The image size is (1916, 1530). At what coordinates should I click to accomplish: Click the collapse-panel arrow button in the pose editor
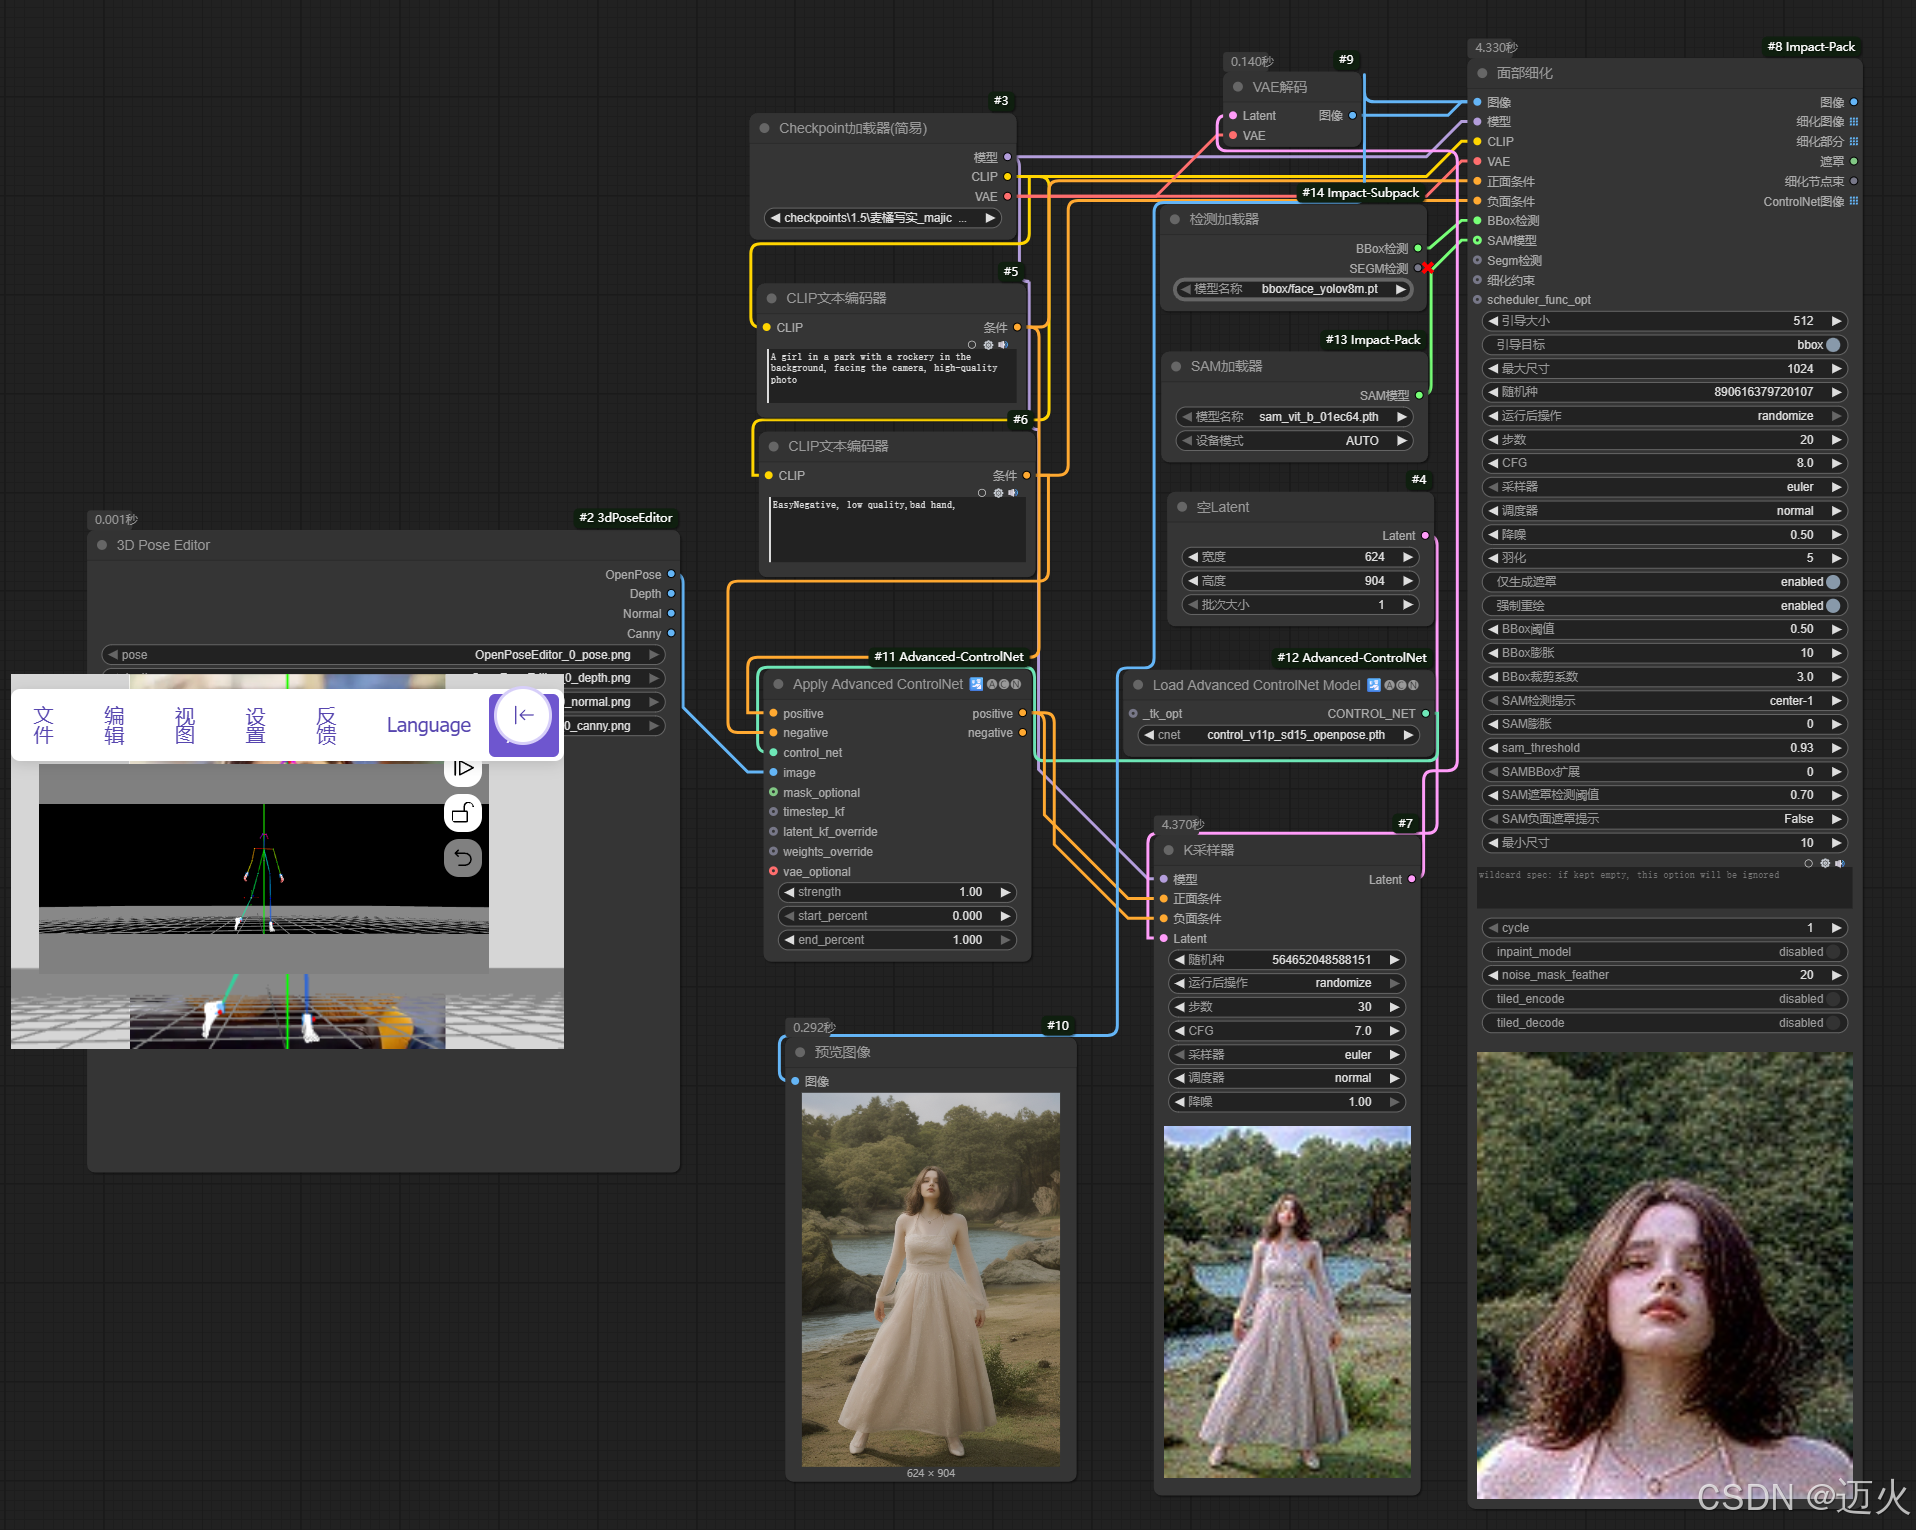(x=523, y=715)
